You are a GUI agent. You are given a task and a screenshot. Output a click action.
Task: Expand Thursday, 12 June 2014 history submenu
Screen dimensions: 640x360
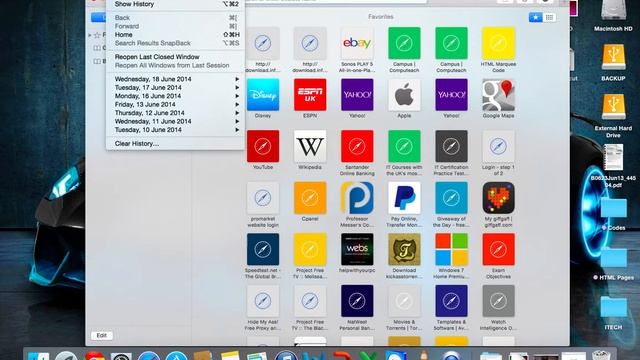[x=175, y=113]
